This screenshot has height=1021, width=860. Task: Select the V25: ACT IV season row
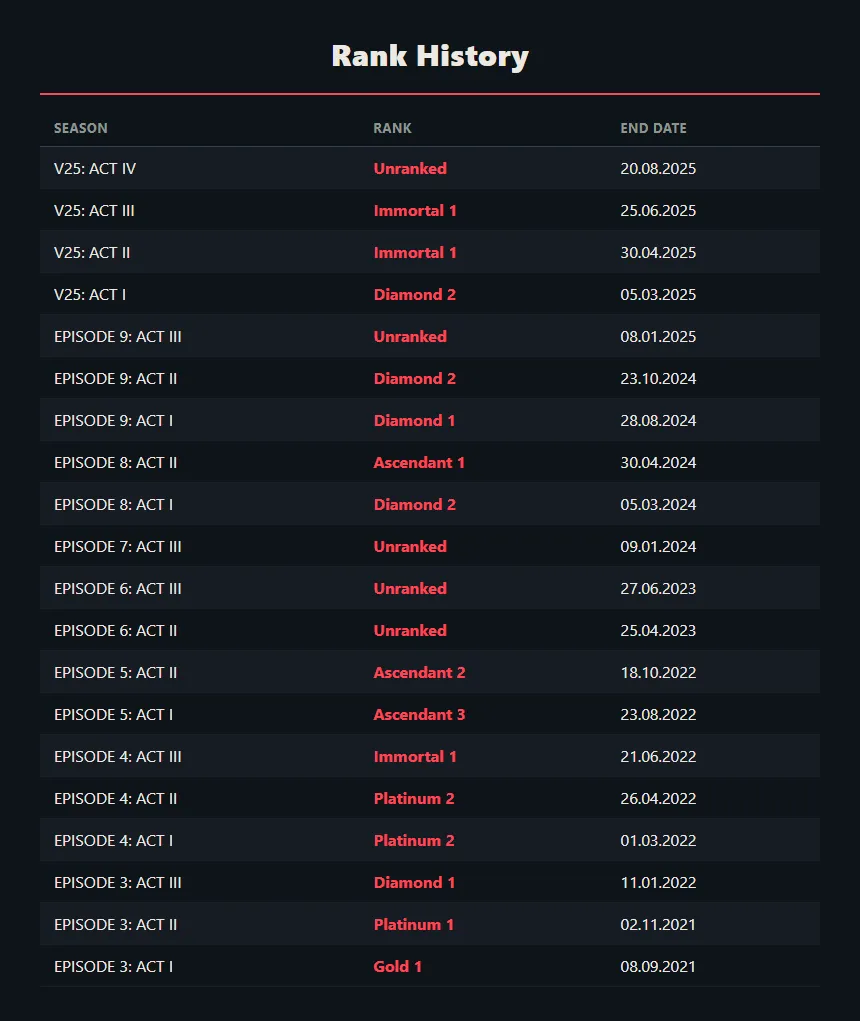click(430, 169)
